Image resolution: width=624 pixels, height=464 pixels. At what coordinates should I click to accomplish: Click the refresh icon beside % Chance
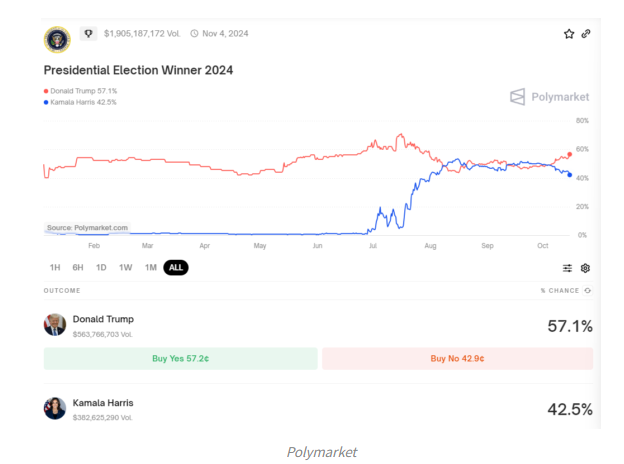[x=588, y=291]
